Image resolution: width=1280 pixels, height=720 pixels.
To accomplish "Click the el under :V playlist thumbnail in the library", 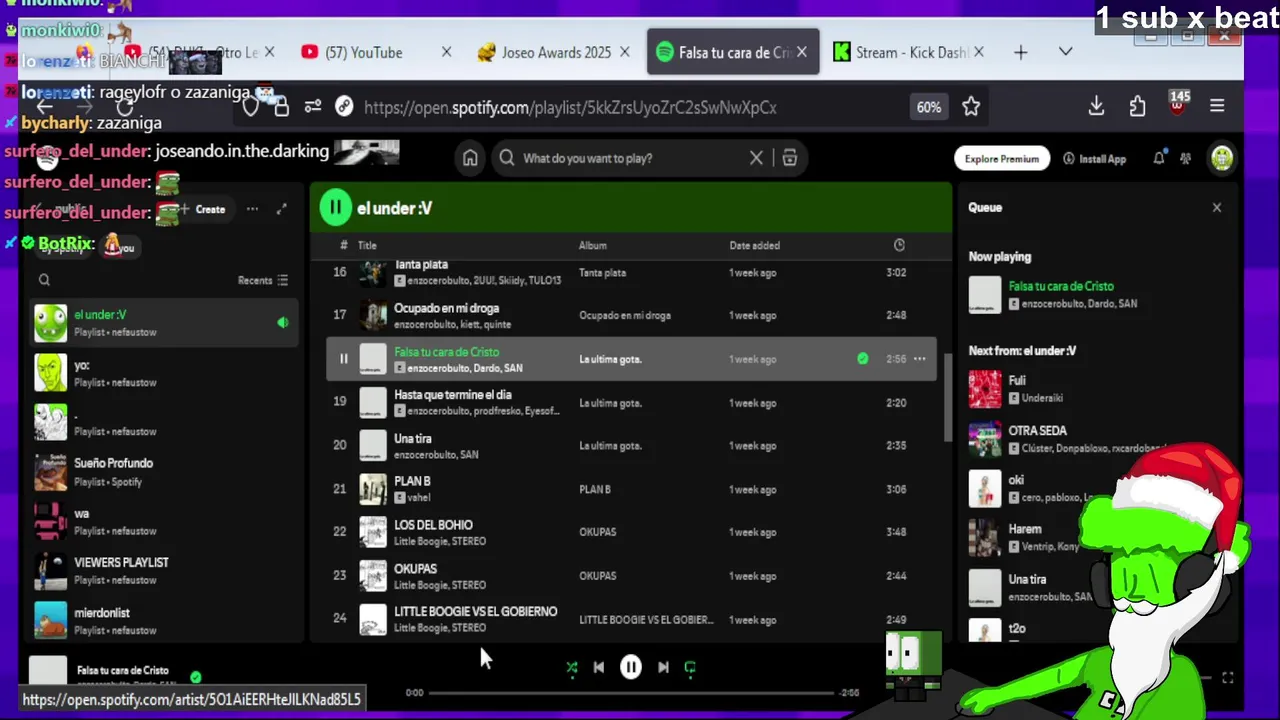I will [50, 323].
